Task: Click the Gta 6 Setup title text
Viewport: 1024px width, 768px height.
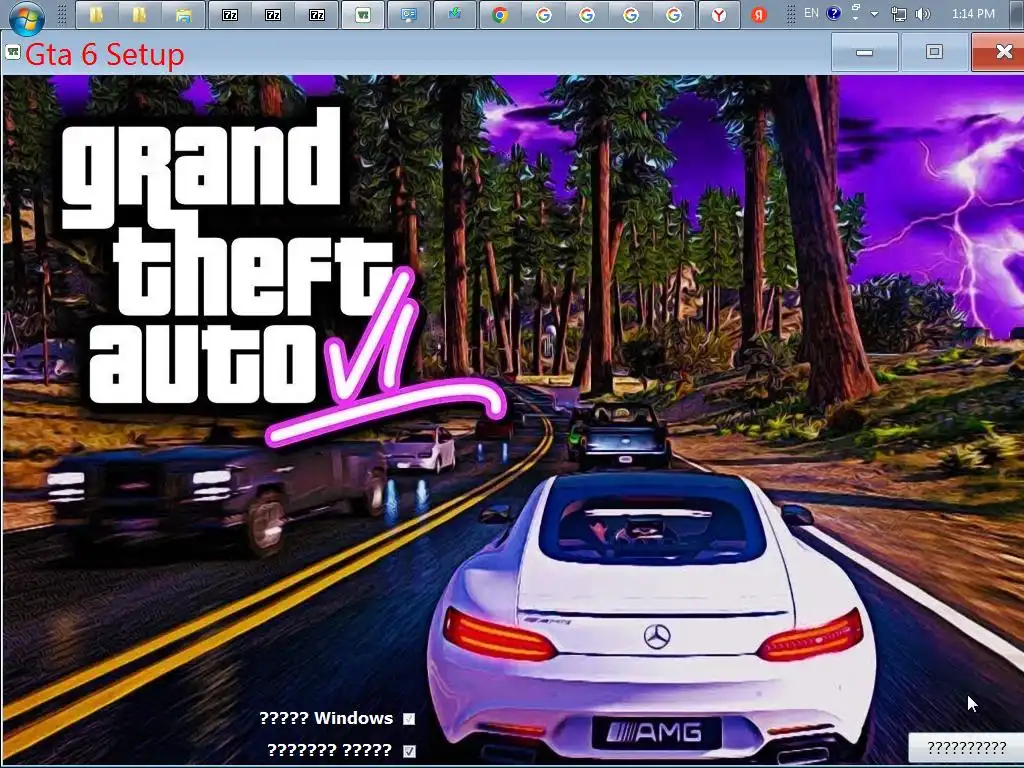Action: tap(104, 54)
